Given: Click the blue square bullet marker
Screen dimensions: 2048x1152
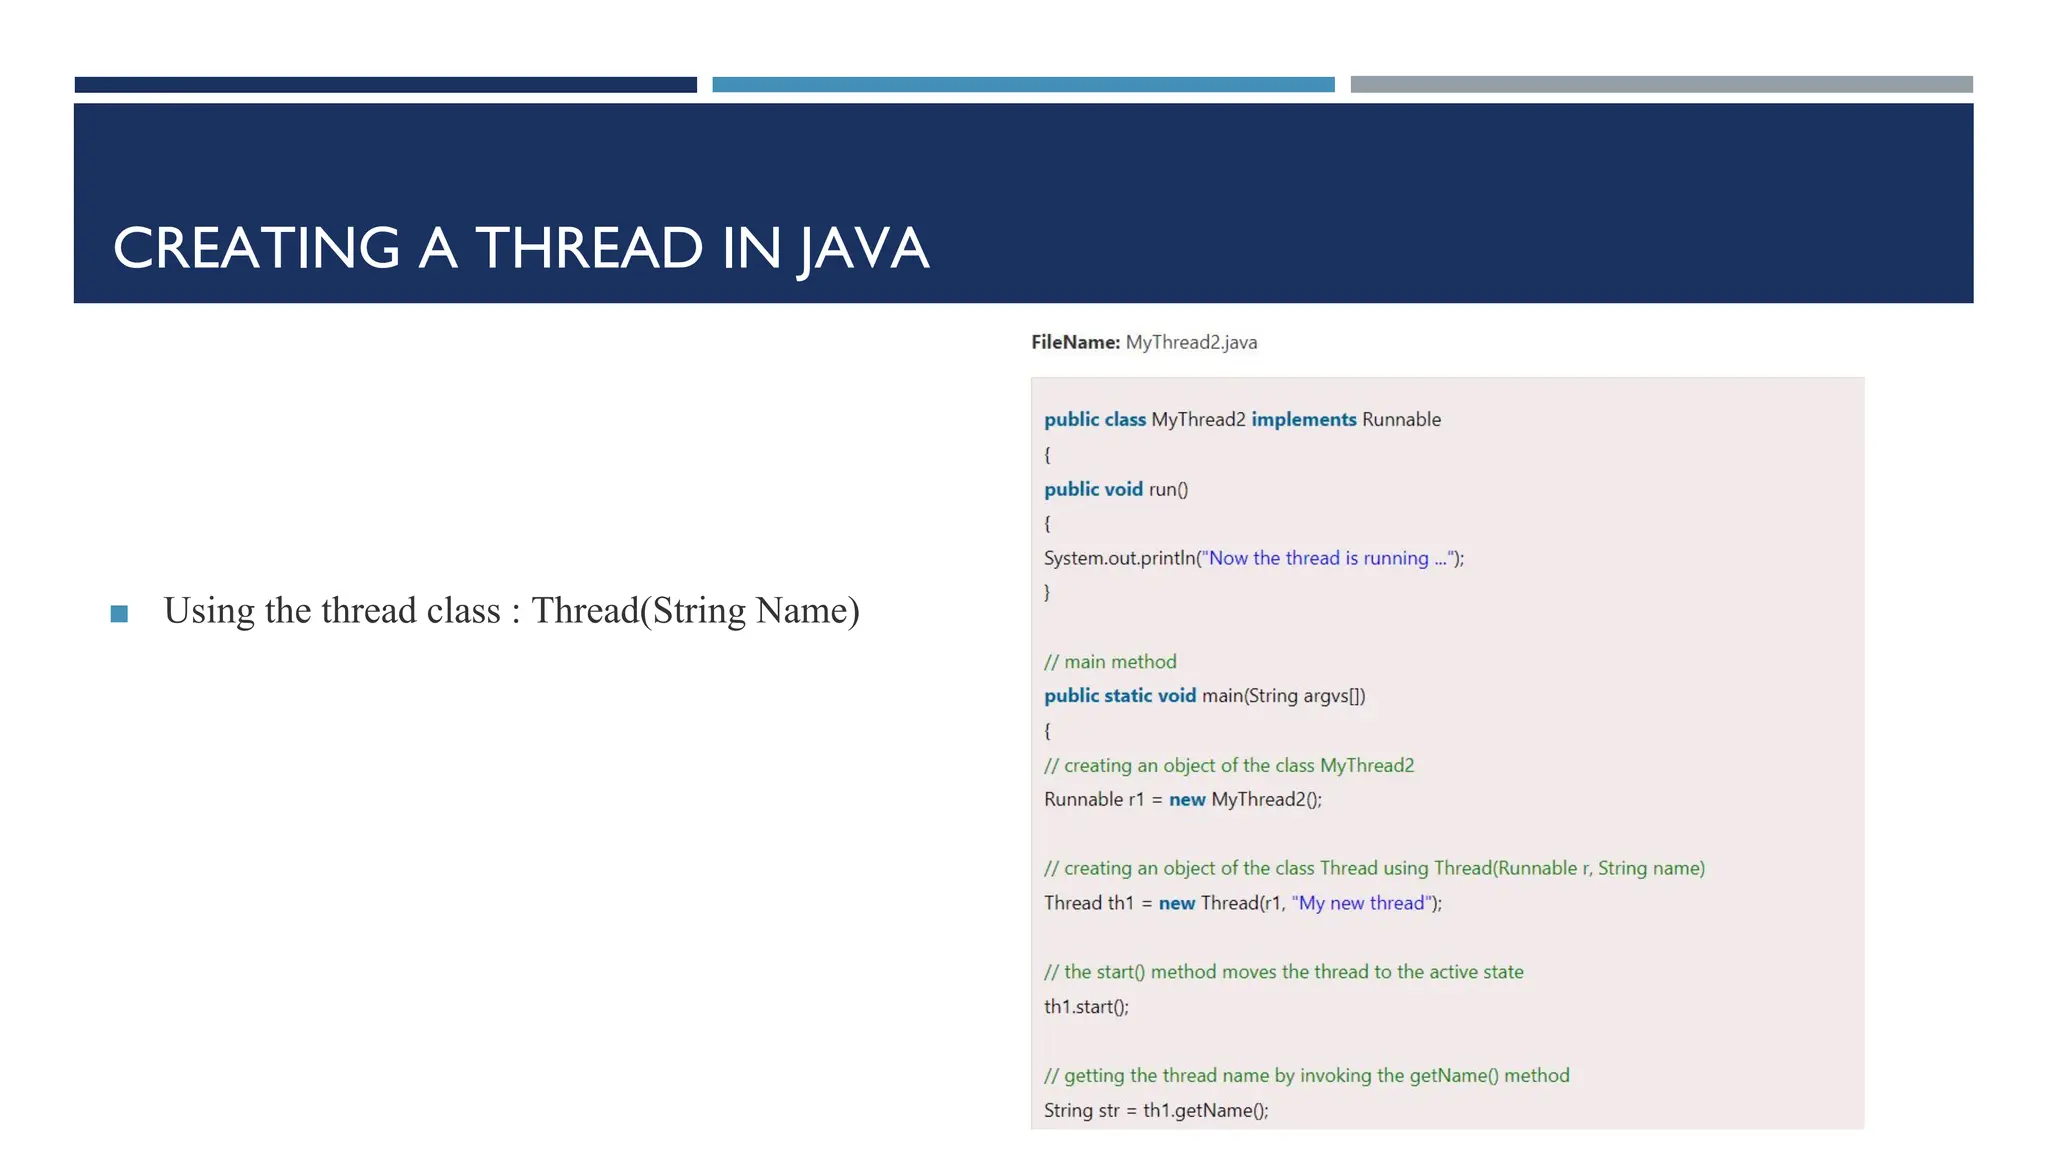Looking at the screenshot, I should pos(119,613).
